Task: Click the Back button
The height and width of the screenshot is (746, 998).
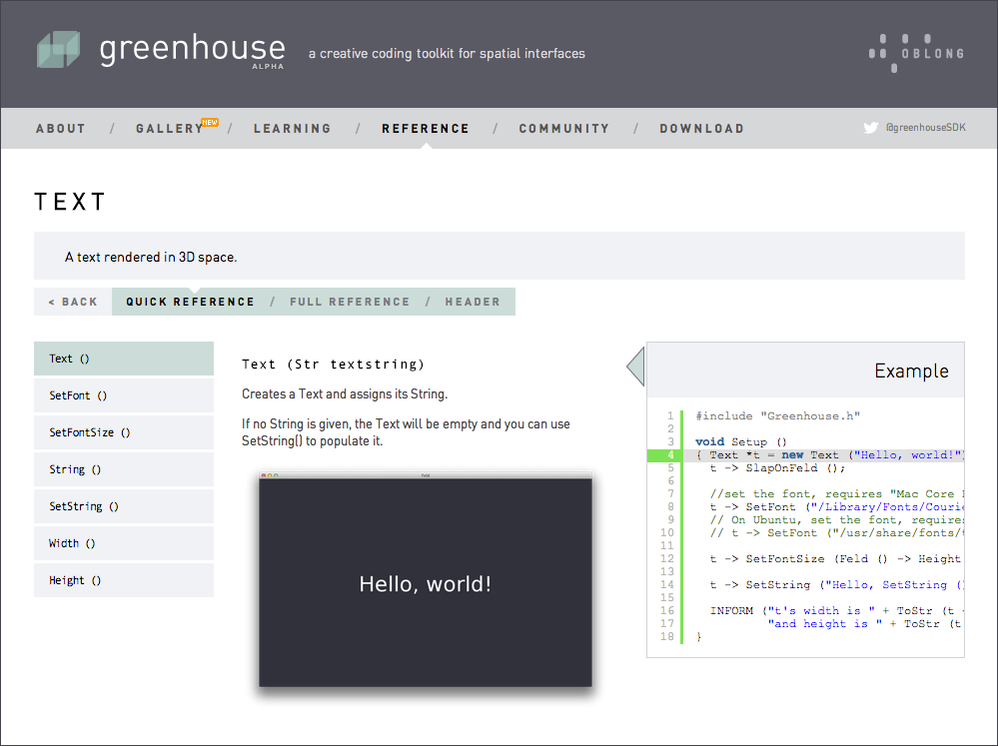Action: tap(73, 302)
